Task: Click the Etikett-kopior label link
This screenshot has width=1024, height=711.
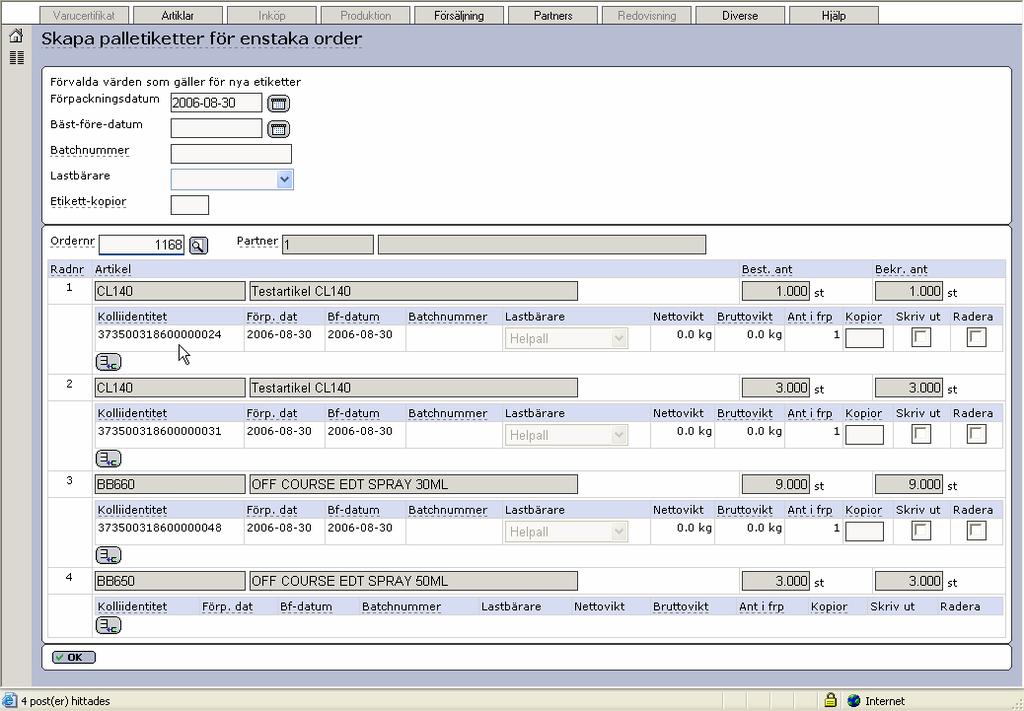Action: click(x=88, y=201)
